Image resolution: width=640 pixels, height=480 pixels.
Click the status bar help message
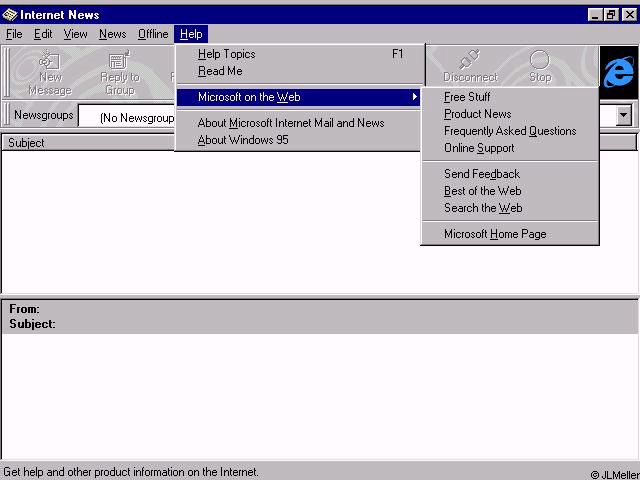click(x=131, y=472)
